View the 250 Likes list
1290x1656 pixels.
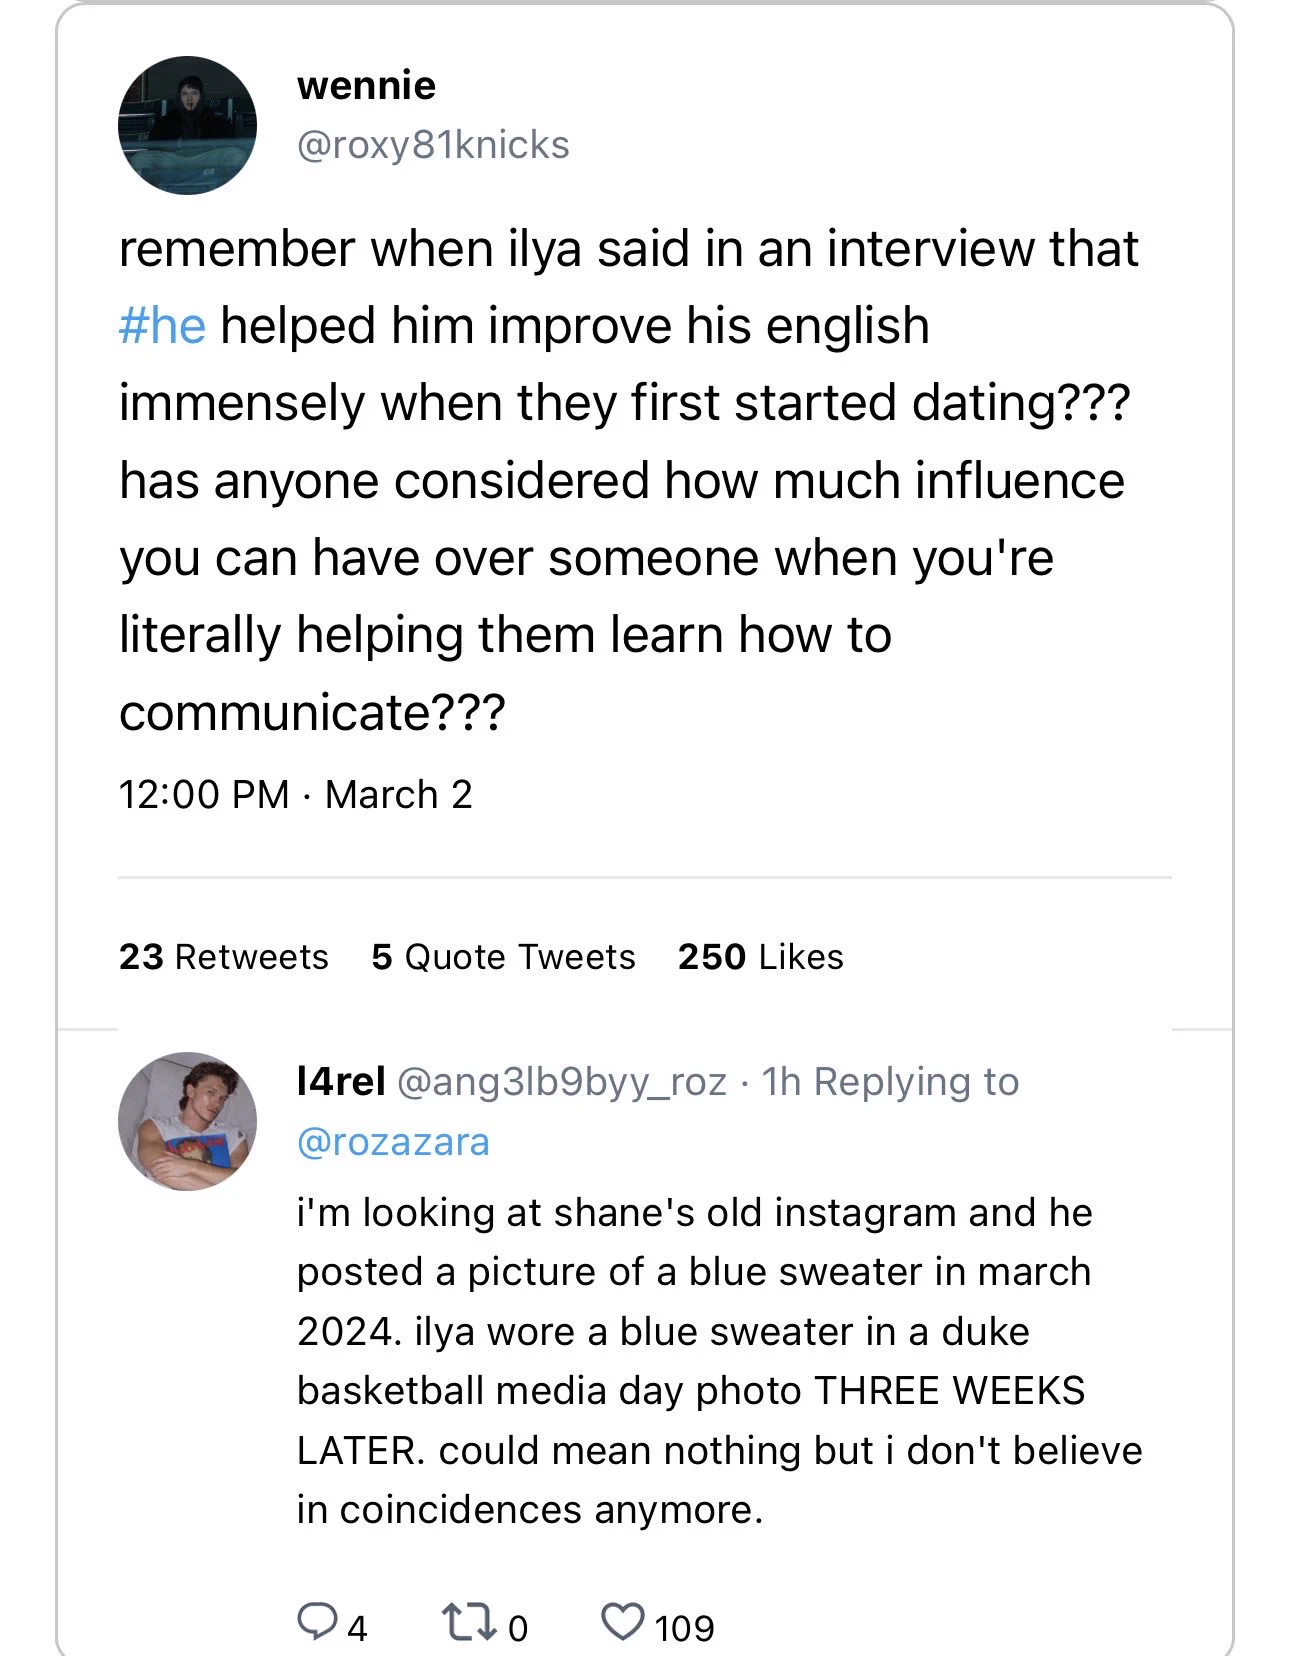[760, 957]
